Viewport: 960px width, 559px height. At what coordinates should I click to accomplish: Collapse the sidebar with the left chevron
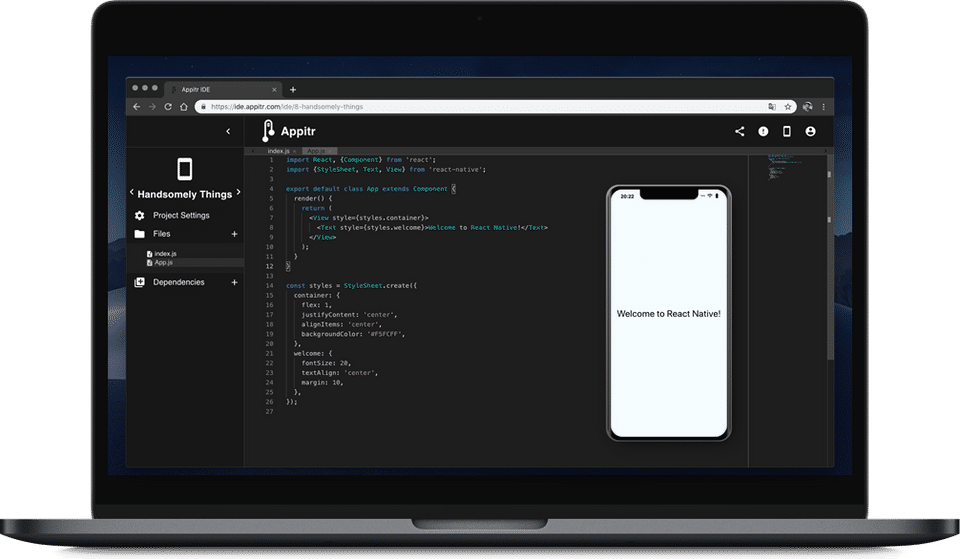(228, 131)
